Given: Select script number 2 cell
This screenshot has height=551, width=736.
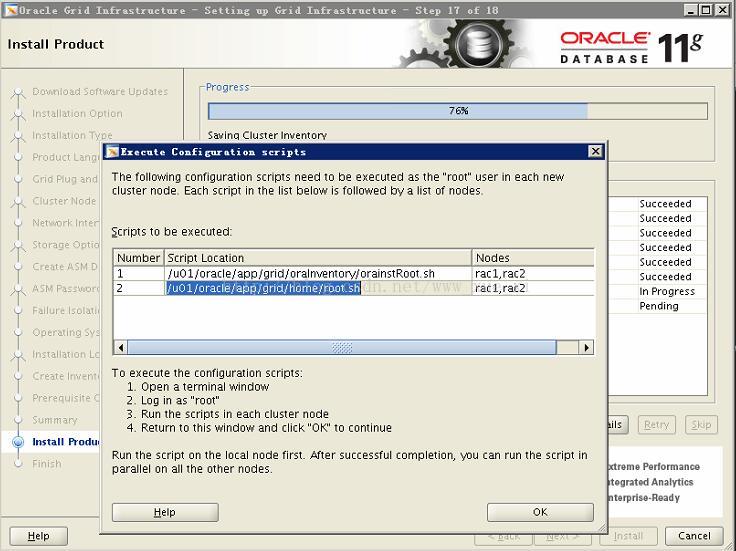Looking at the screenshot, I should [x=139, y=288].
